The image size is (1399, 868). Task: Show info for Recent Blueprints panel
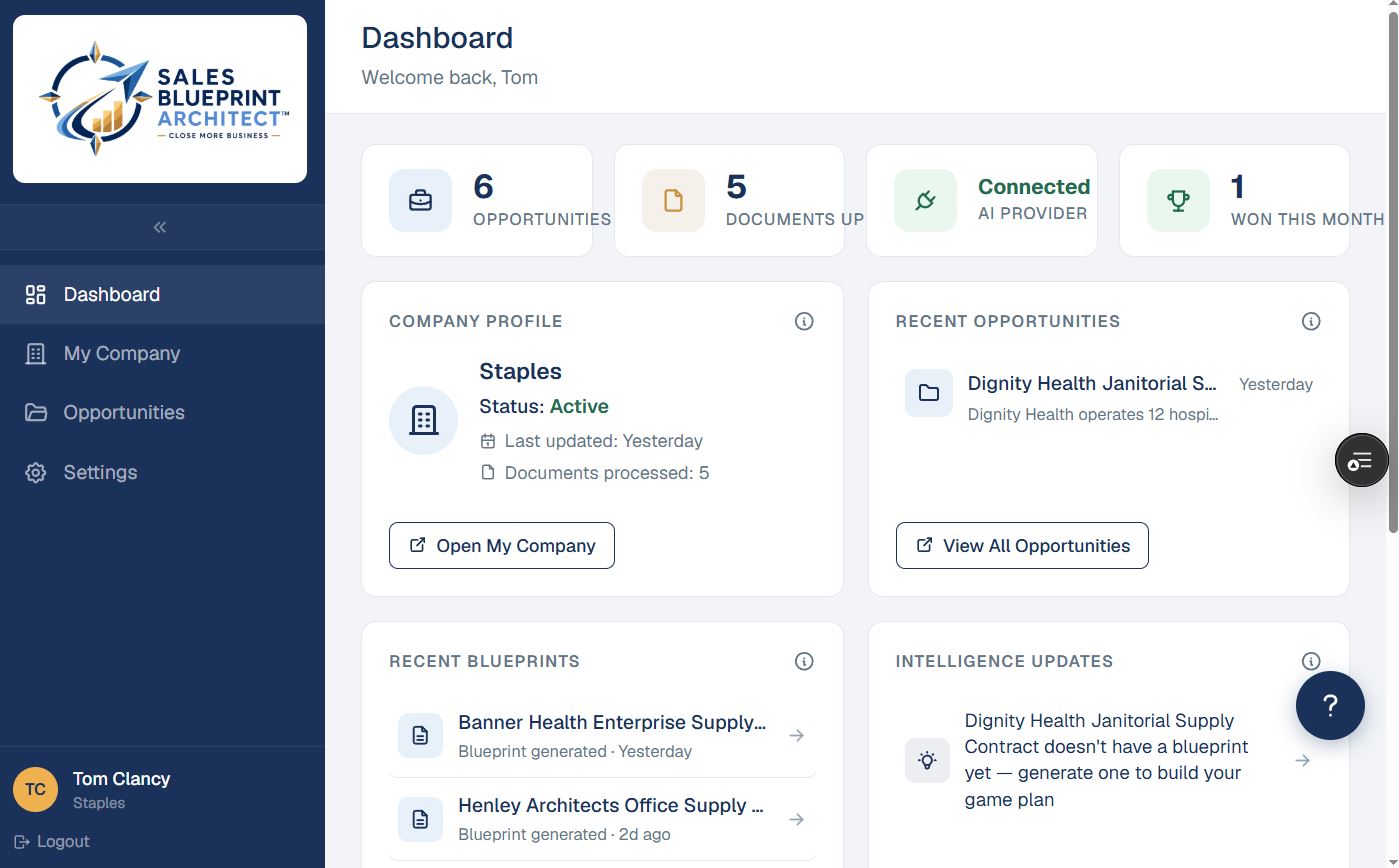click(x=804, y=661)
